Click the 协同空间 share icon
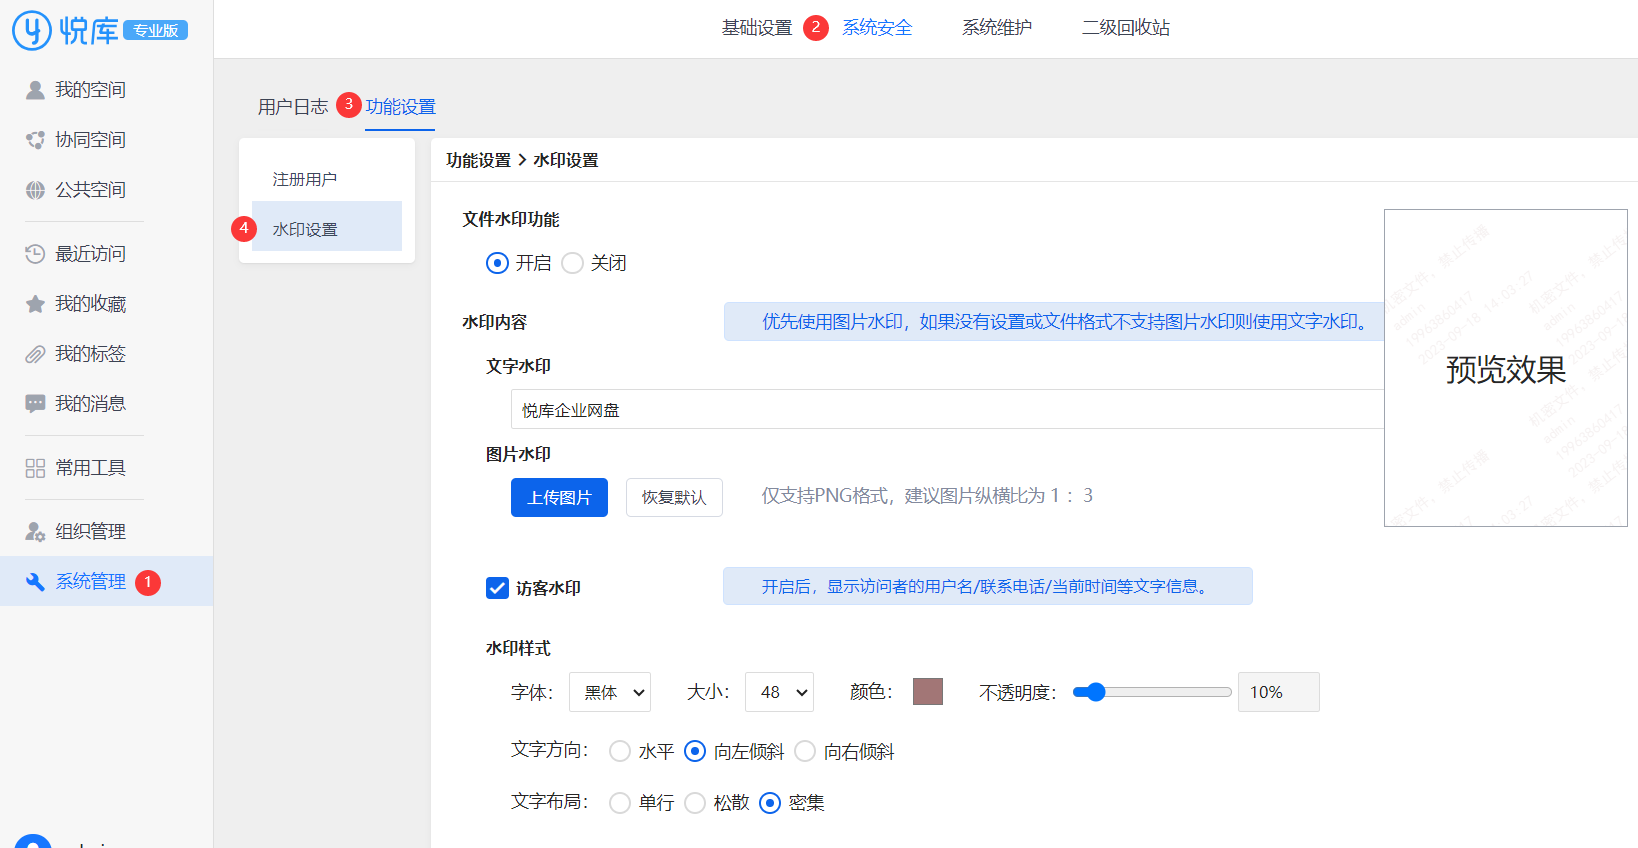Image resolution: width=1638 pixels, height=848 pixels. coord(35,140)
